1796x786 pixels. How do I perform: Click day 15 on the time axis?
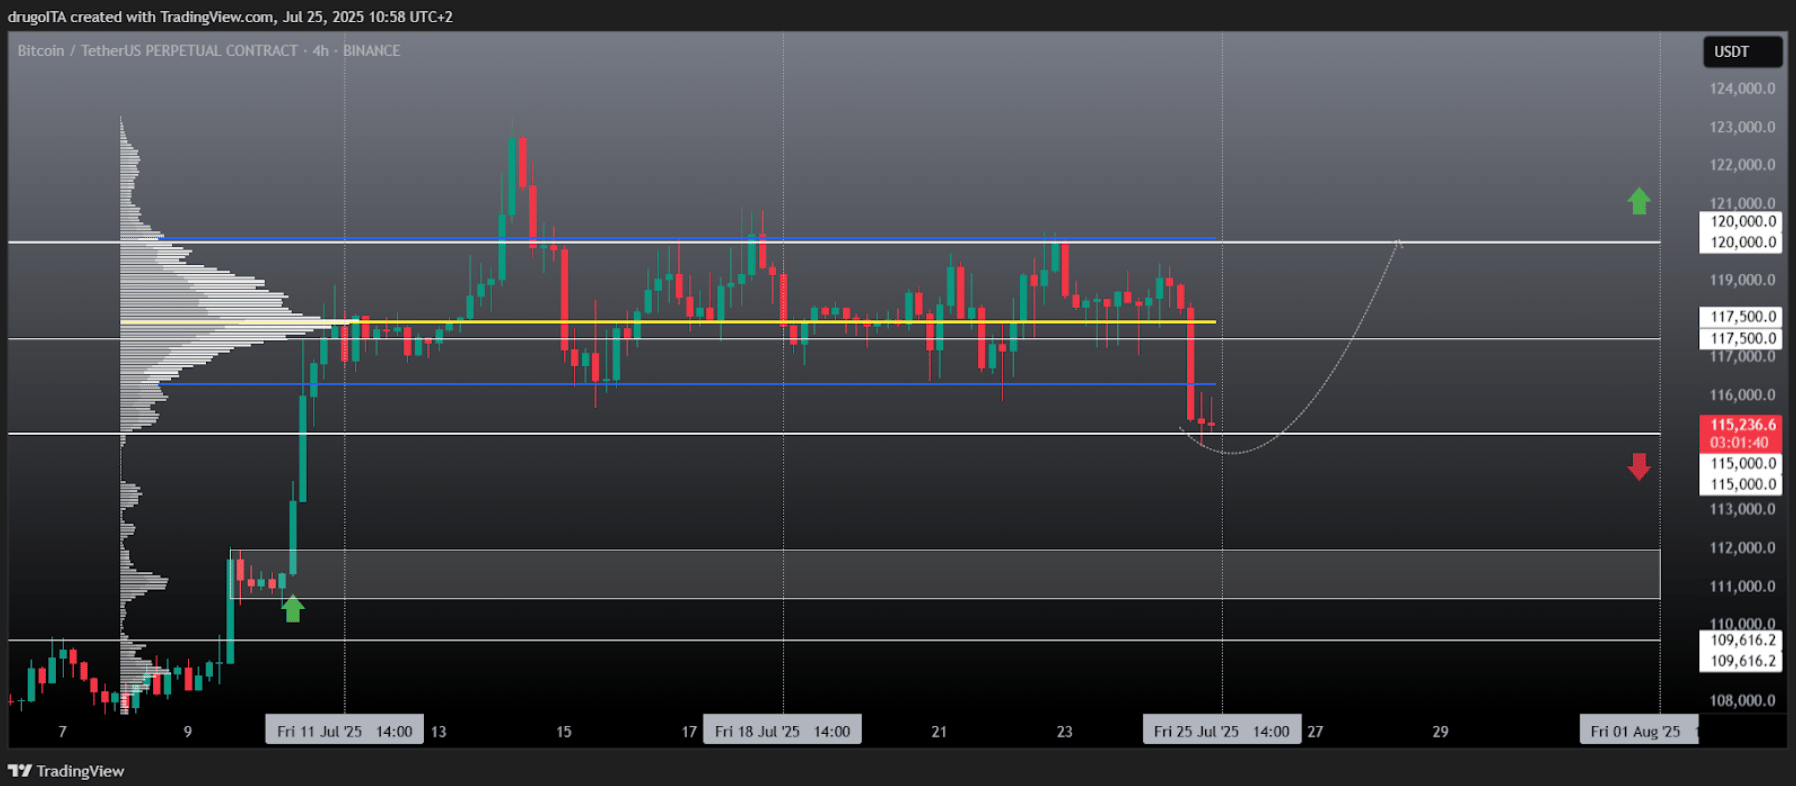[x=564, y=732]
